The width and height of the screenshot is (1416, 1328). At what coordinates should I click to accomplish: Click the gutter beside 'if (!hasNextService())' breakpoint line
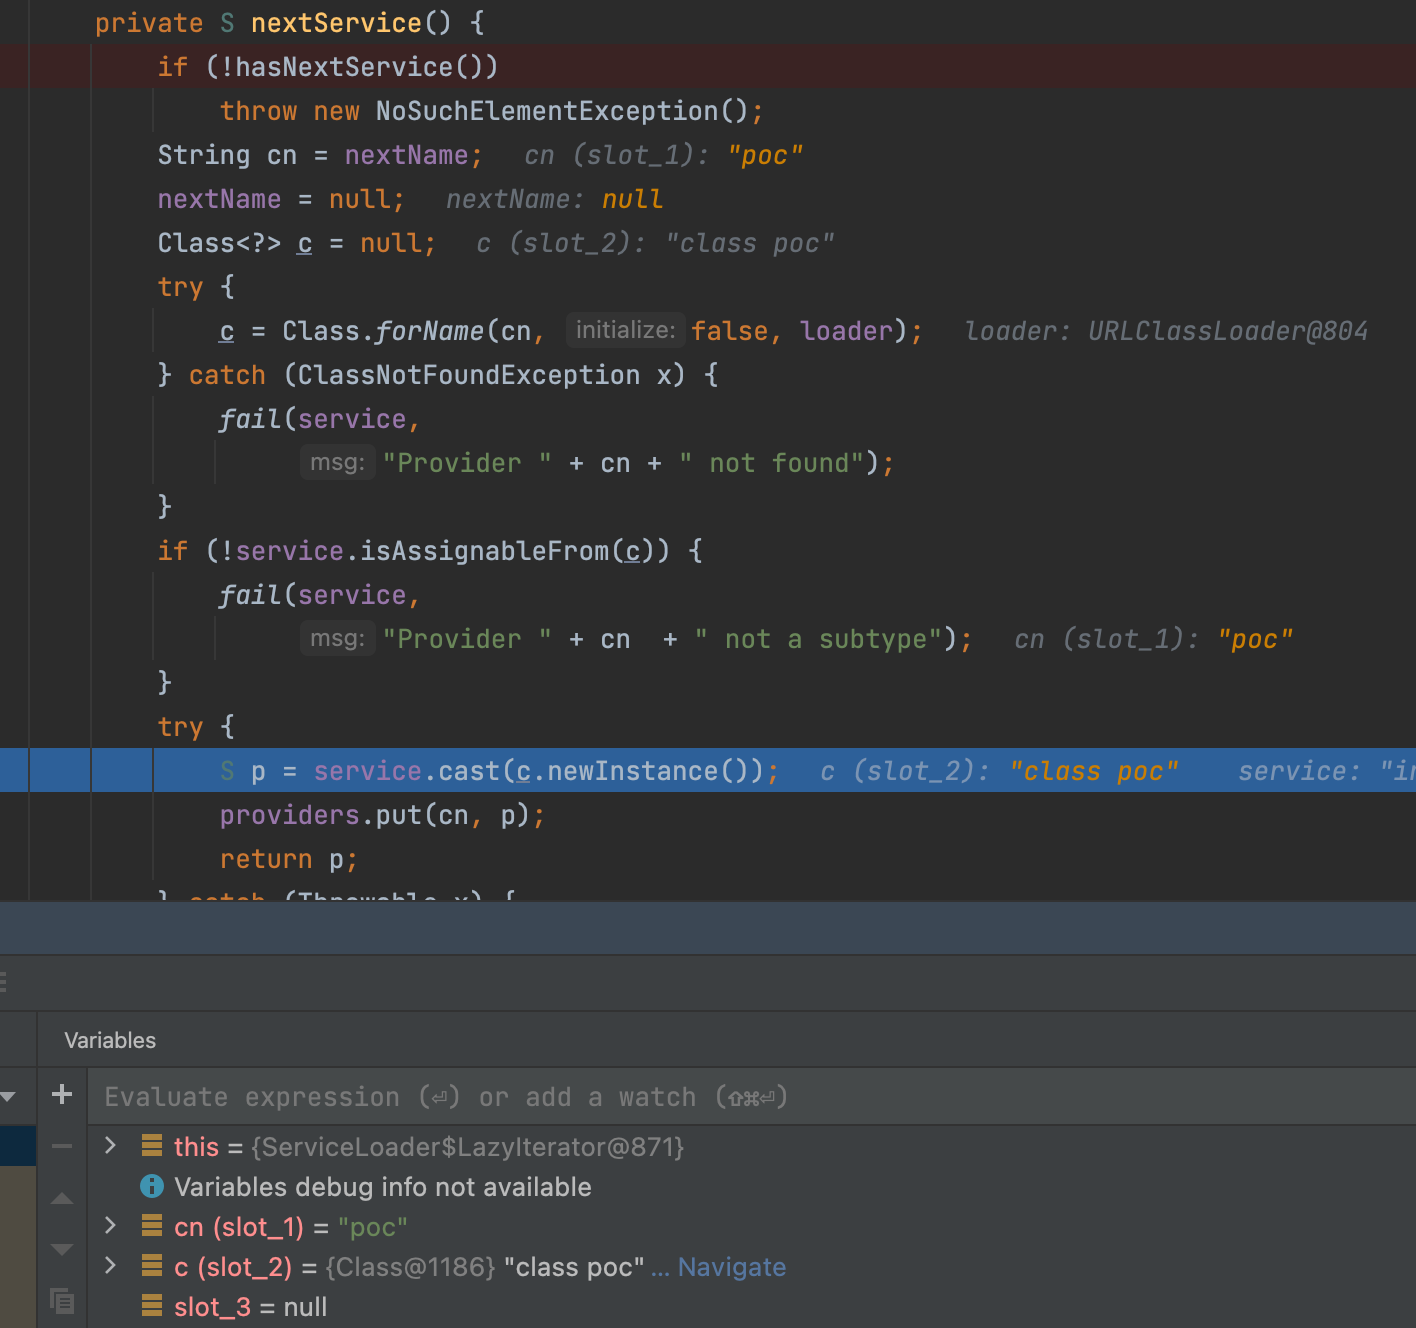[14, 66]
